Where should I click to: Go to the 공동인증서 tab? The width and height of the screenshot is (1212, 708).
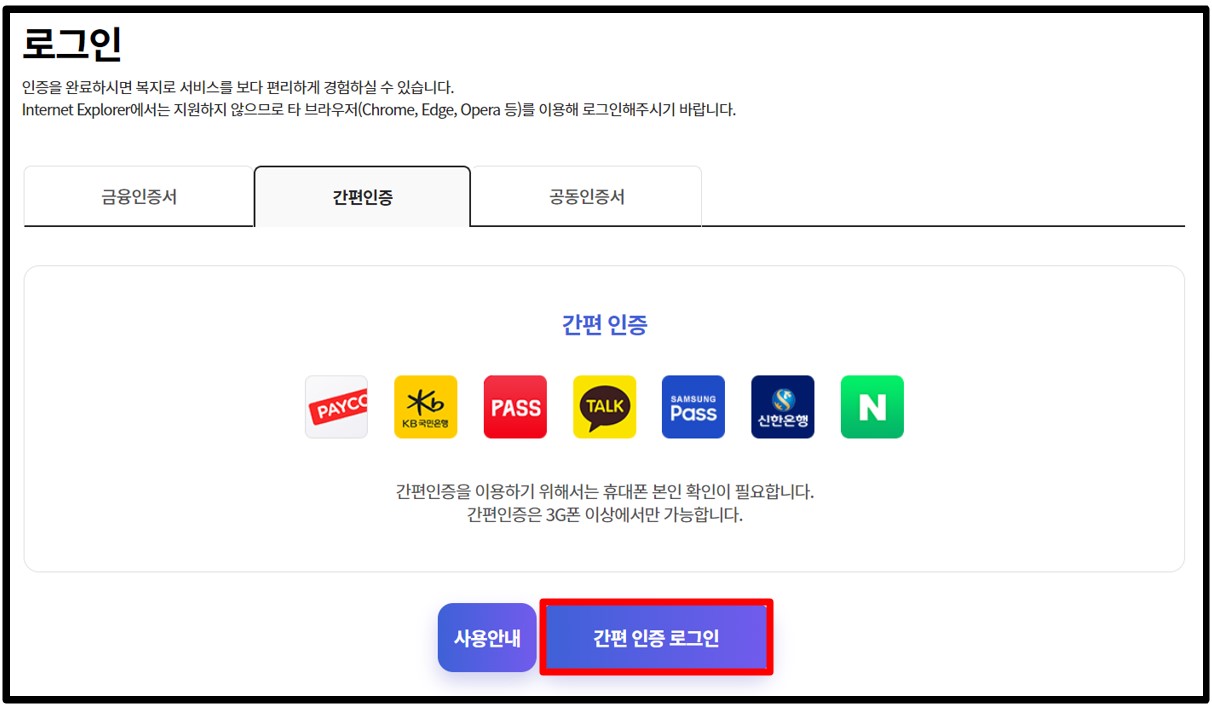click(587, 197)
